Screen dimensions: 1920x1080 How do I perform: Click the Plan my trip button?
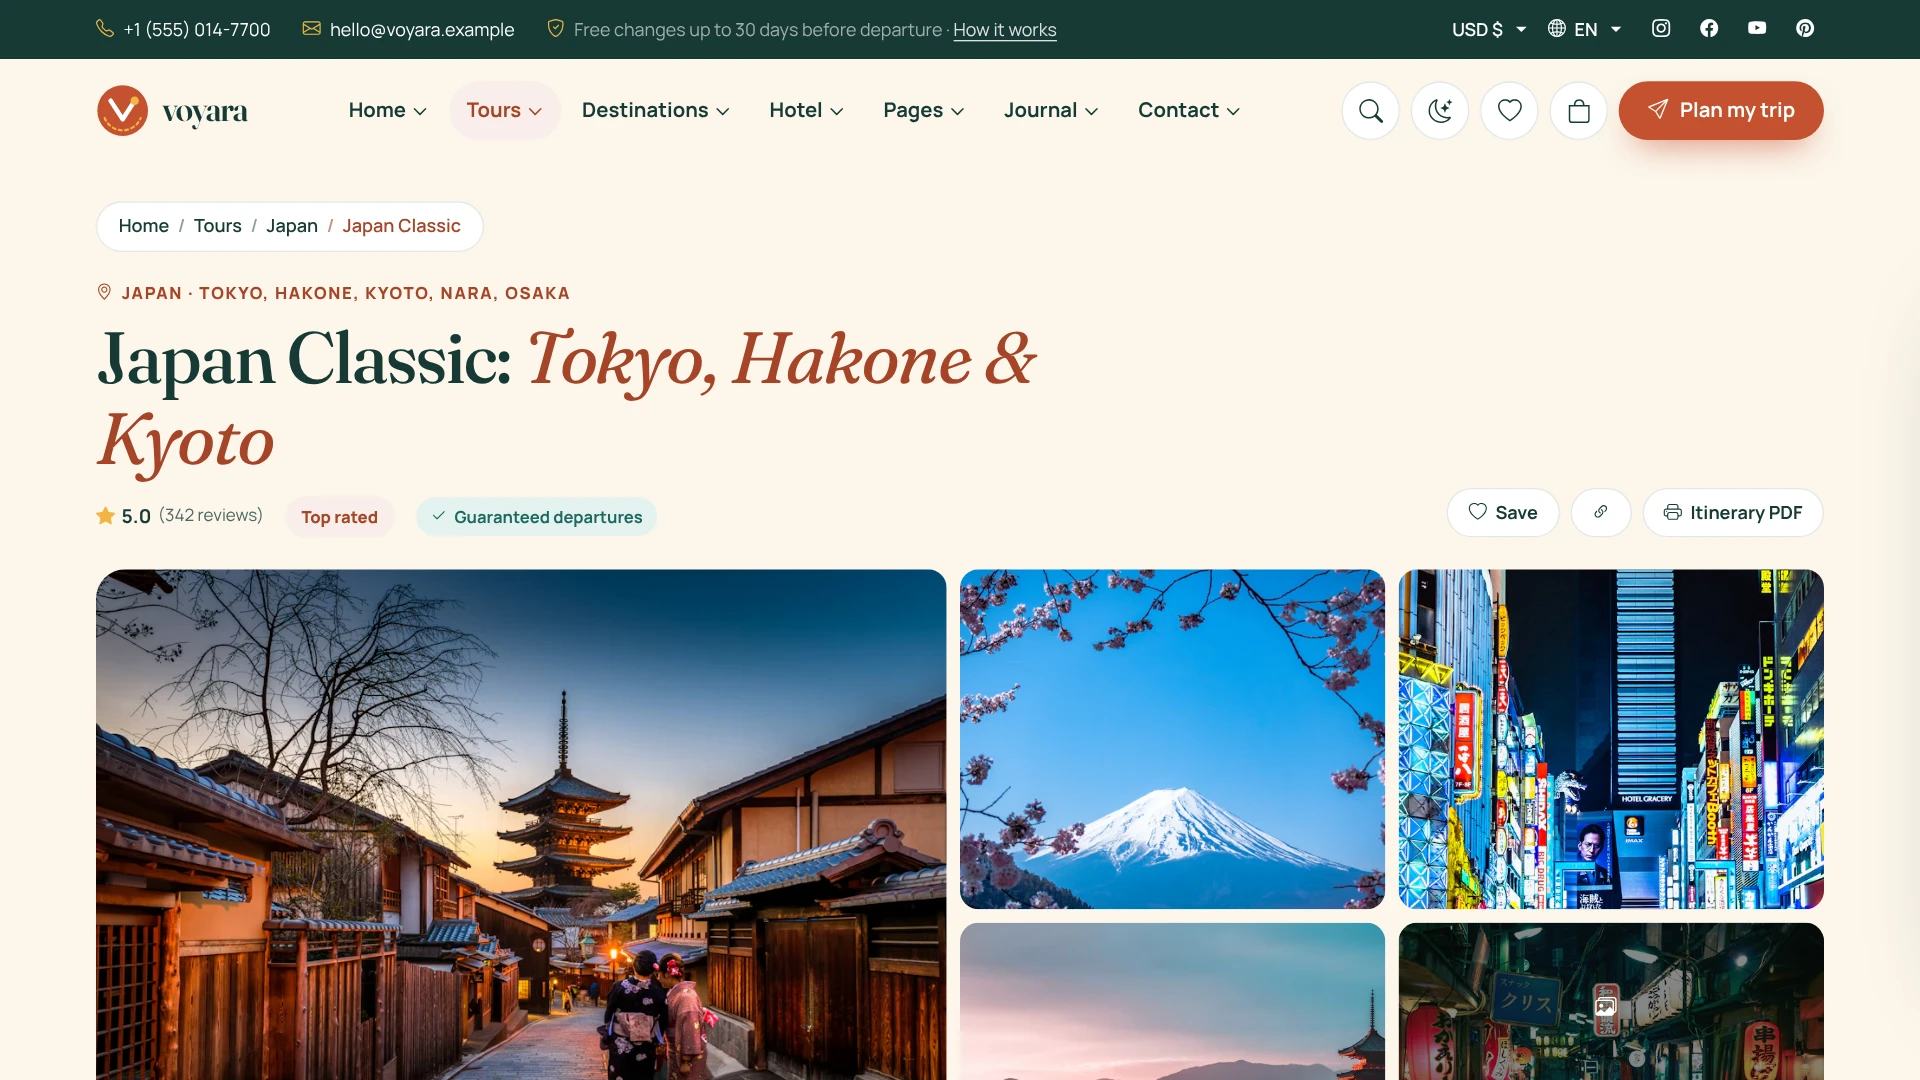pyautogui.click(x=1721, y=111)
